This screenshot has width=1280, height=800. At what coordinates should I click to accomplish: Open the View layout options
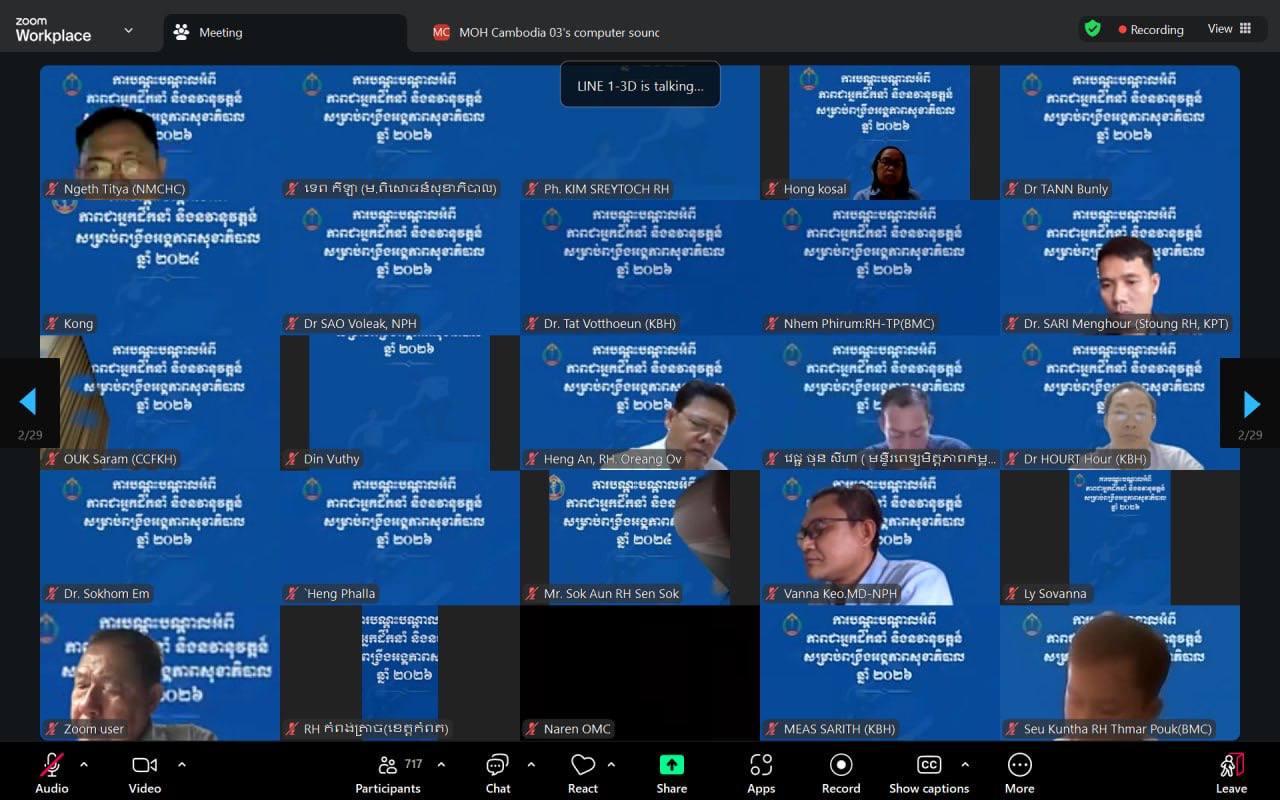[x=1229, y=29]
